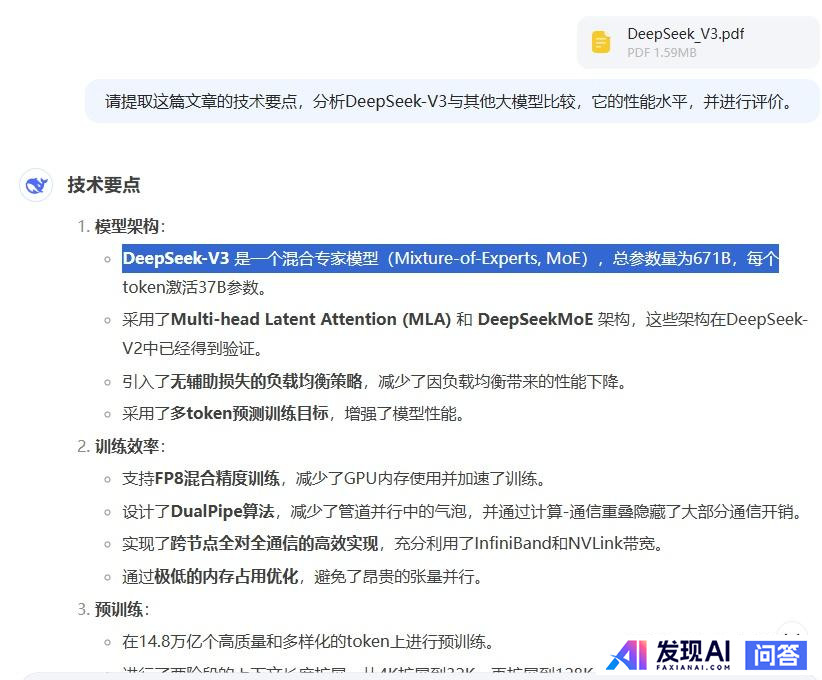Open the DeepSeek_V3.pdf attachment

(x=698, y=42)
